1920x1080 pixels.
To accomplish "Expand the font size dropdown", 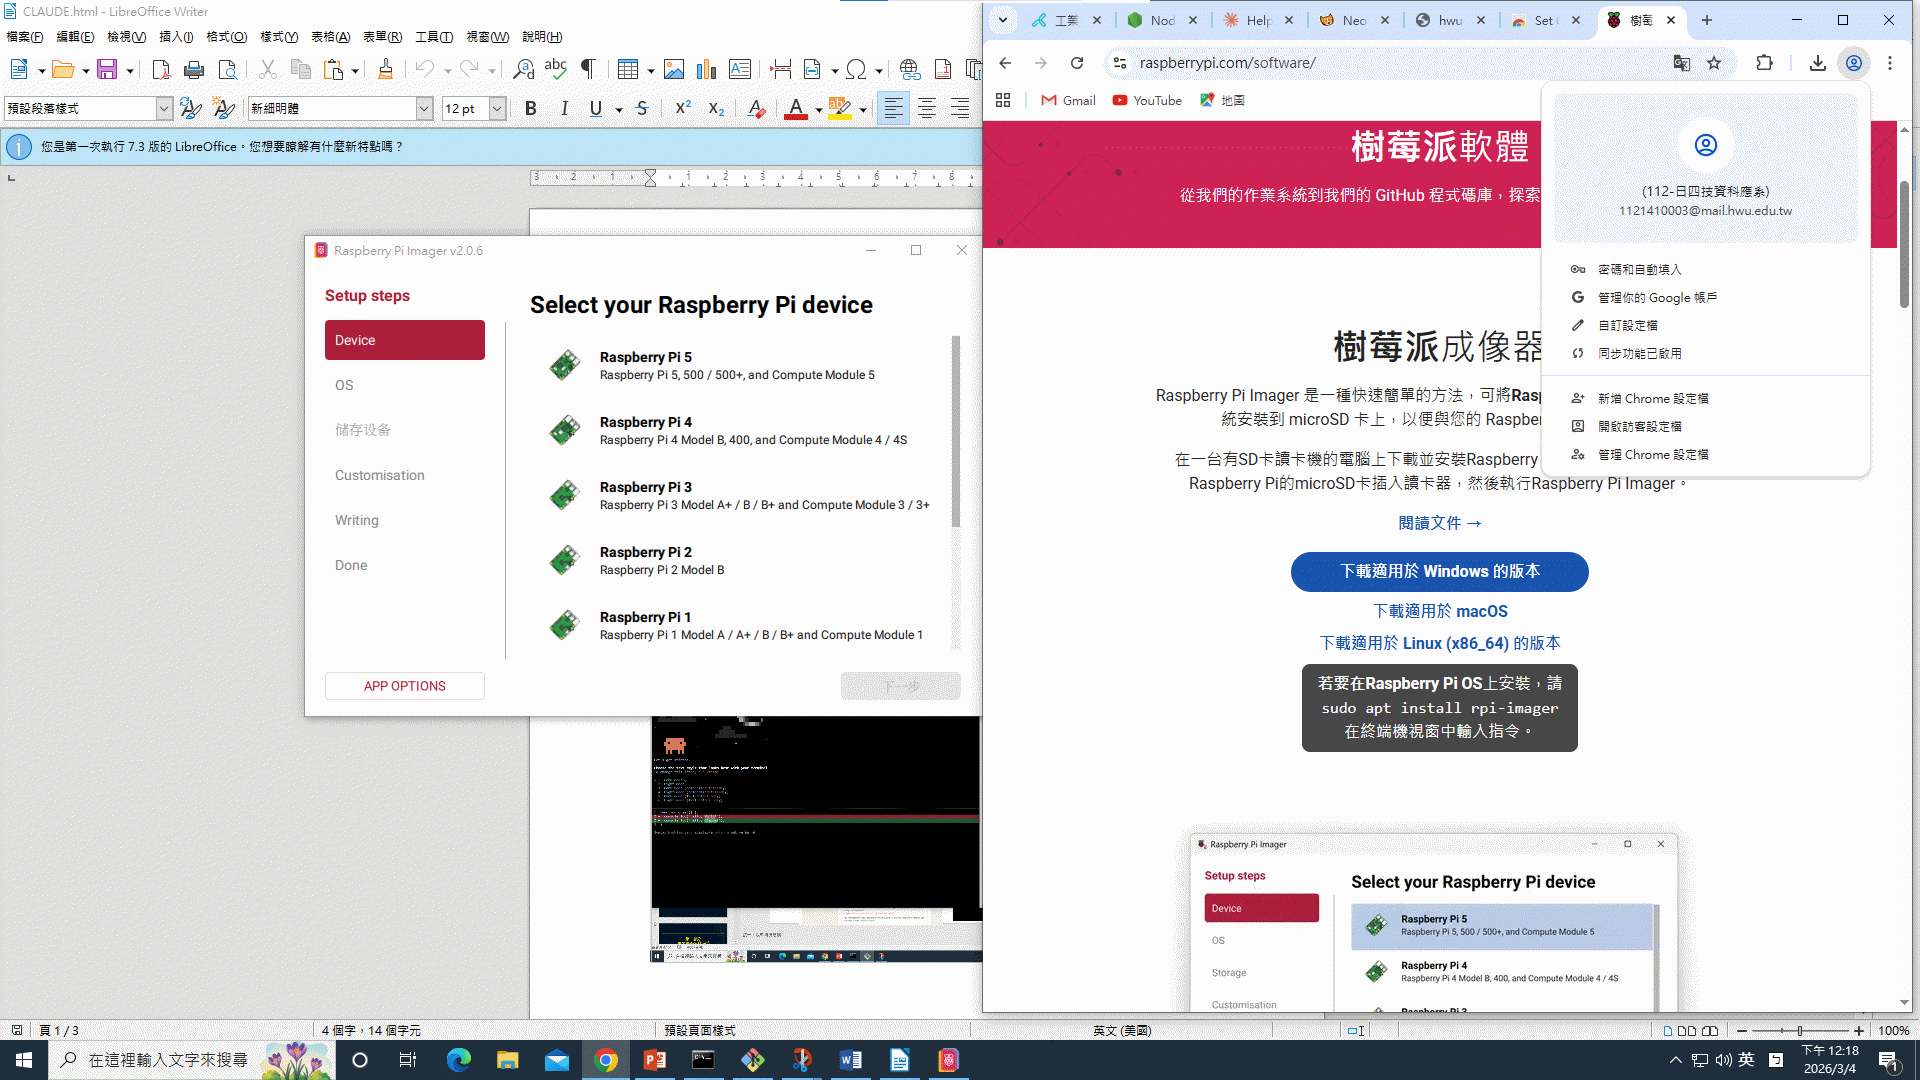I will pos(497,108).
